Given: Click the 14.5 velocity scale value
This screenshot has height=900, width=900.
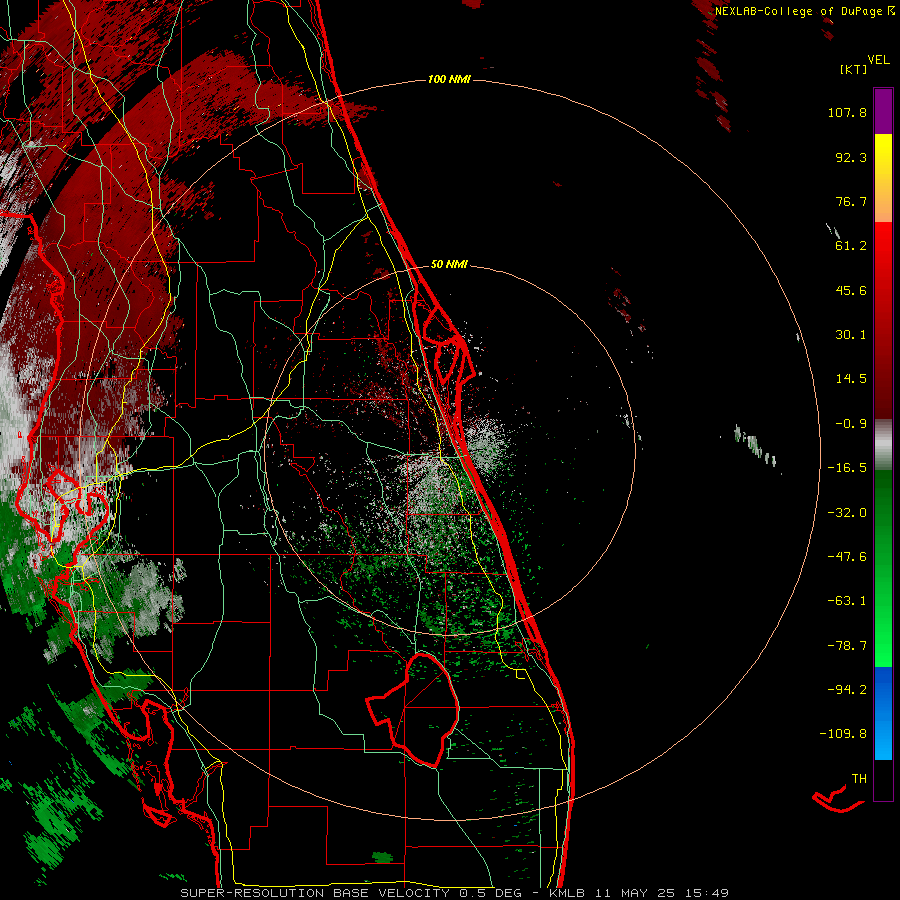Looking at the screenshot, I should [851, 379].
